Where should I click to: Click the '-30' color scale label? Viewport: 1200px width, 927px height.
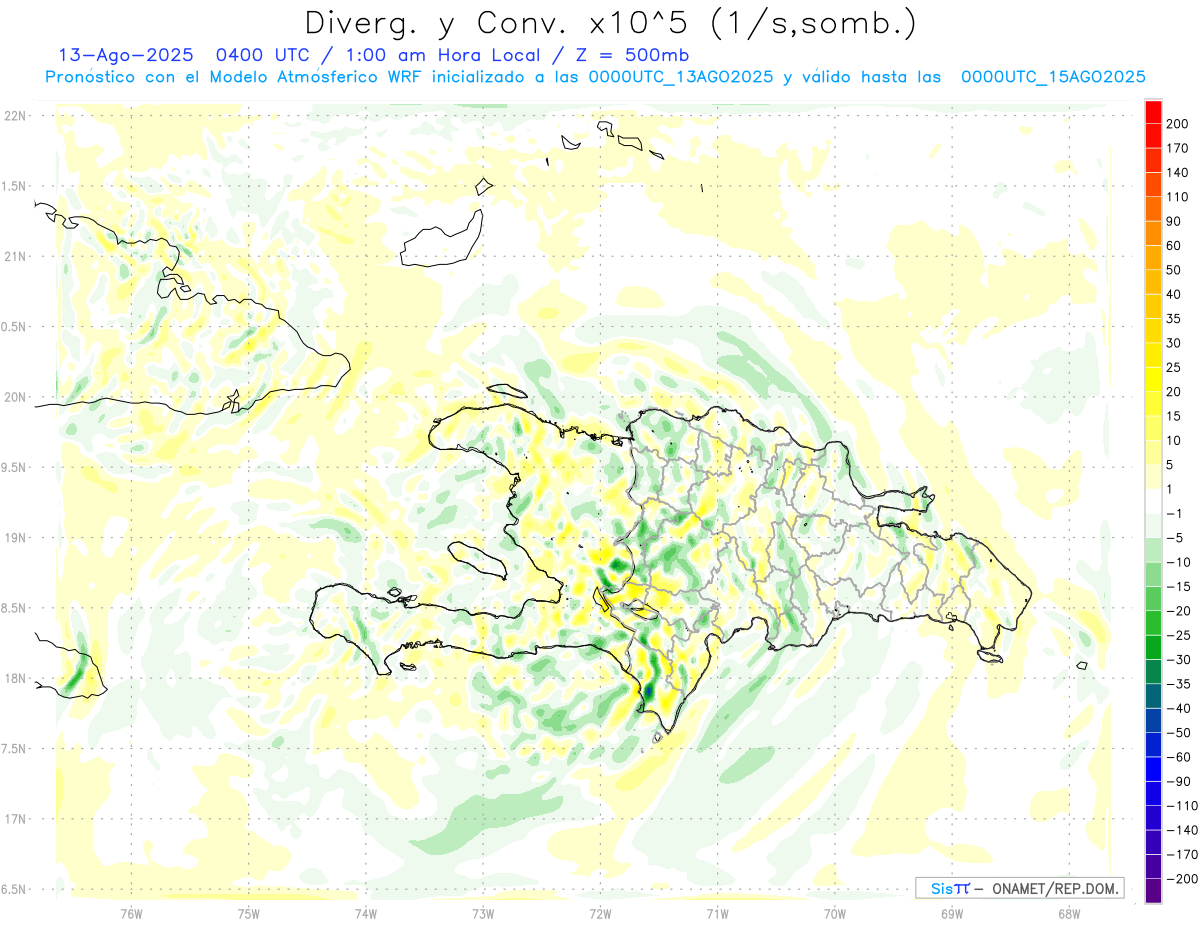(x=1180, y=660)
